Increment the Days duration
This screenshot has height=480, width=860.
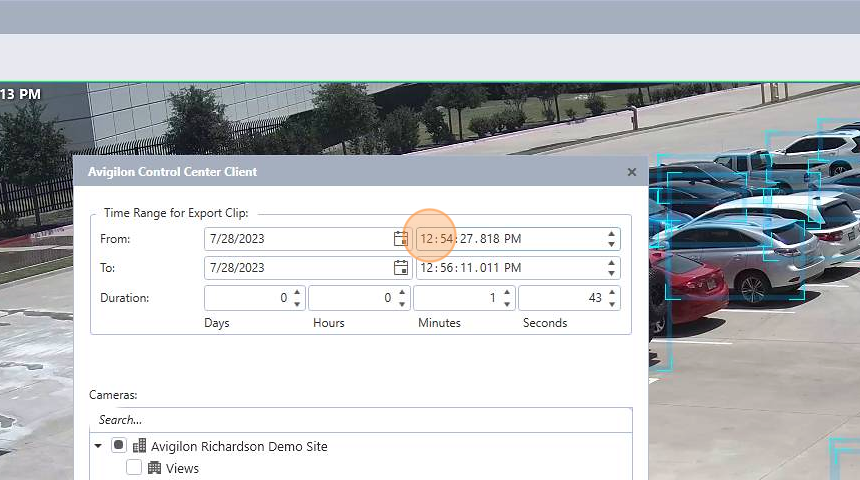click(297, 292)
